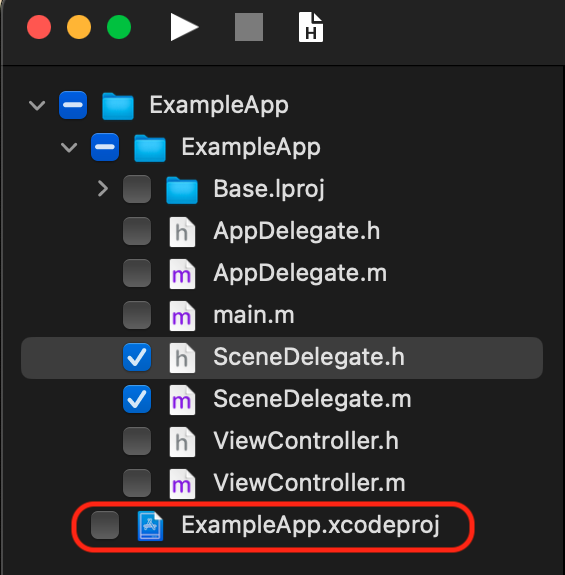The image size is (565, 575).
Task: Collapse the nested ExampleApp folder chevron
Action: [69, 147]
